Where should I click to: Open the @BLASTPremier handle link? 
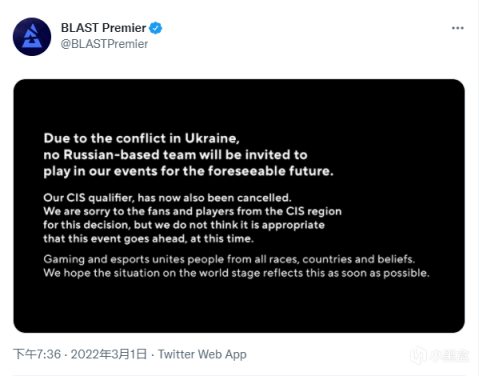click(104, 44)
